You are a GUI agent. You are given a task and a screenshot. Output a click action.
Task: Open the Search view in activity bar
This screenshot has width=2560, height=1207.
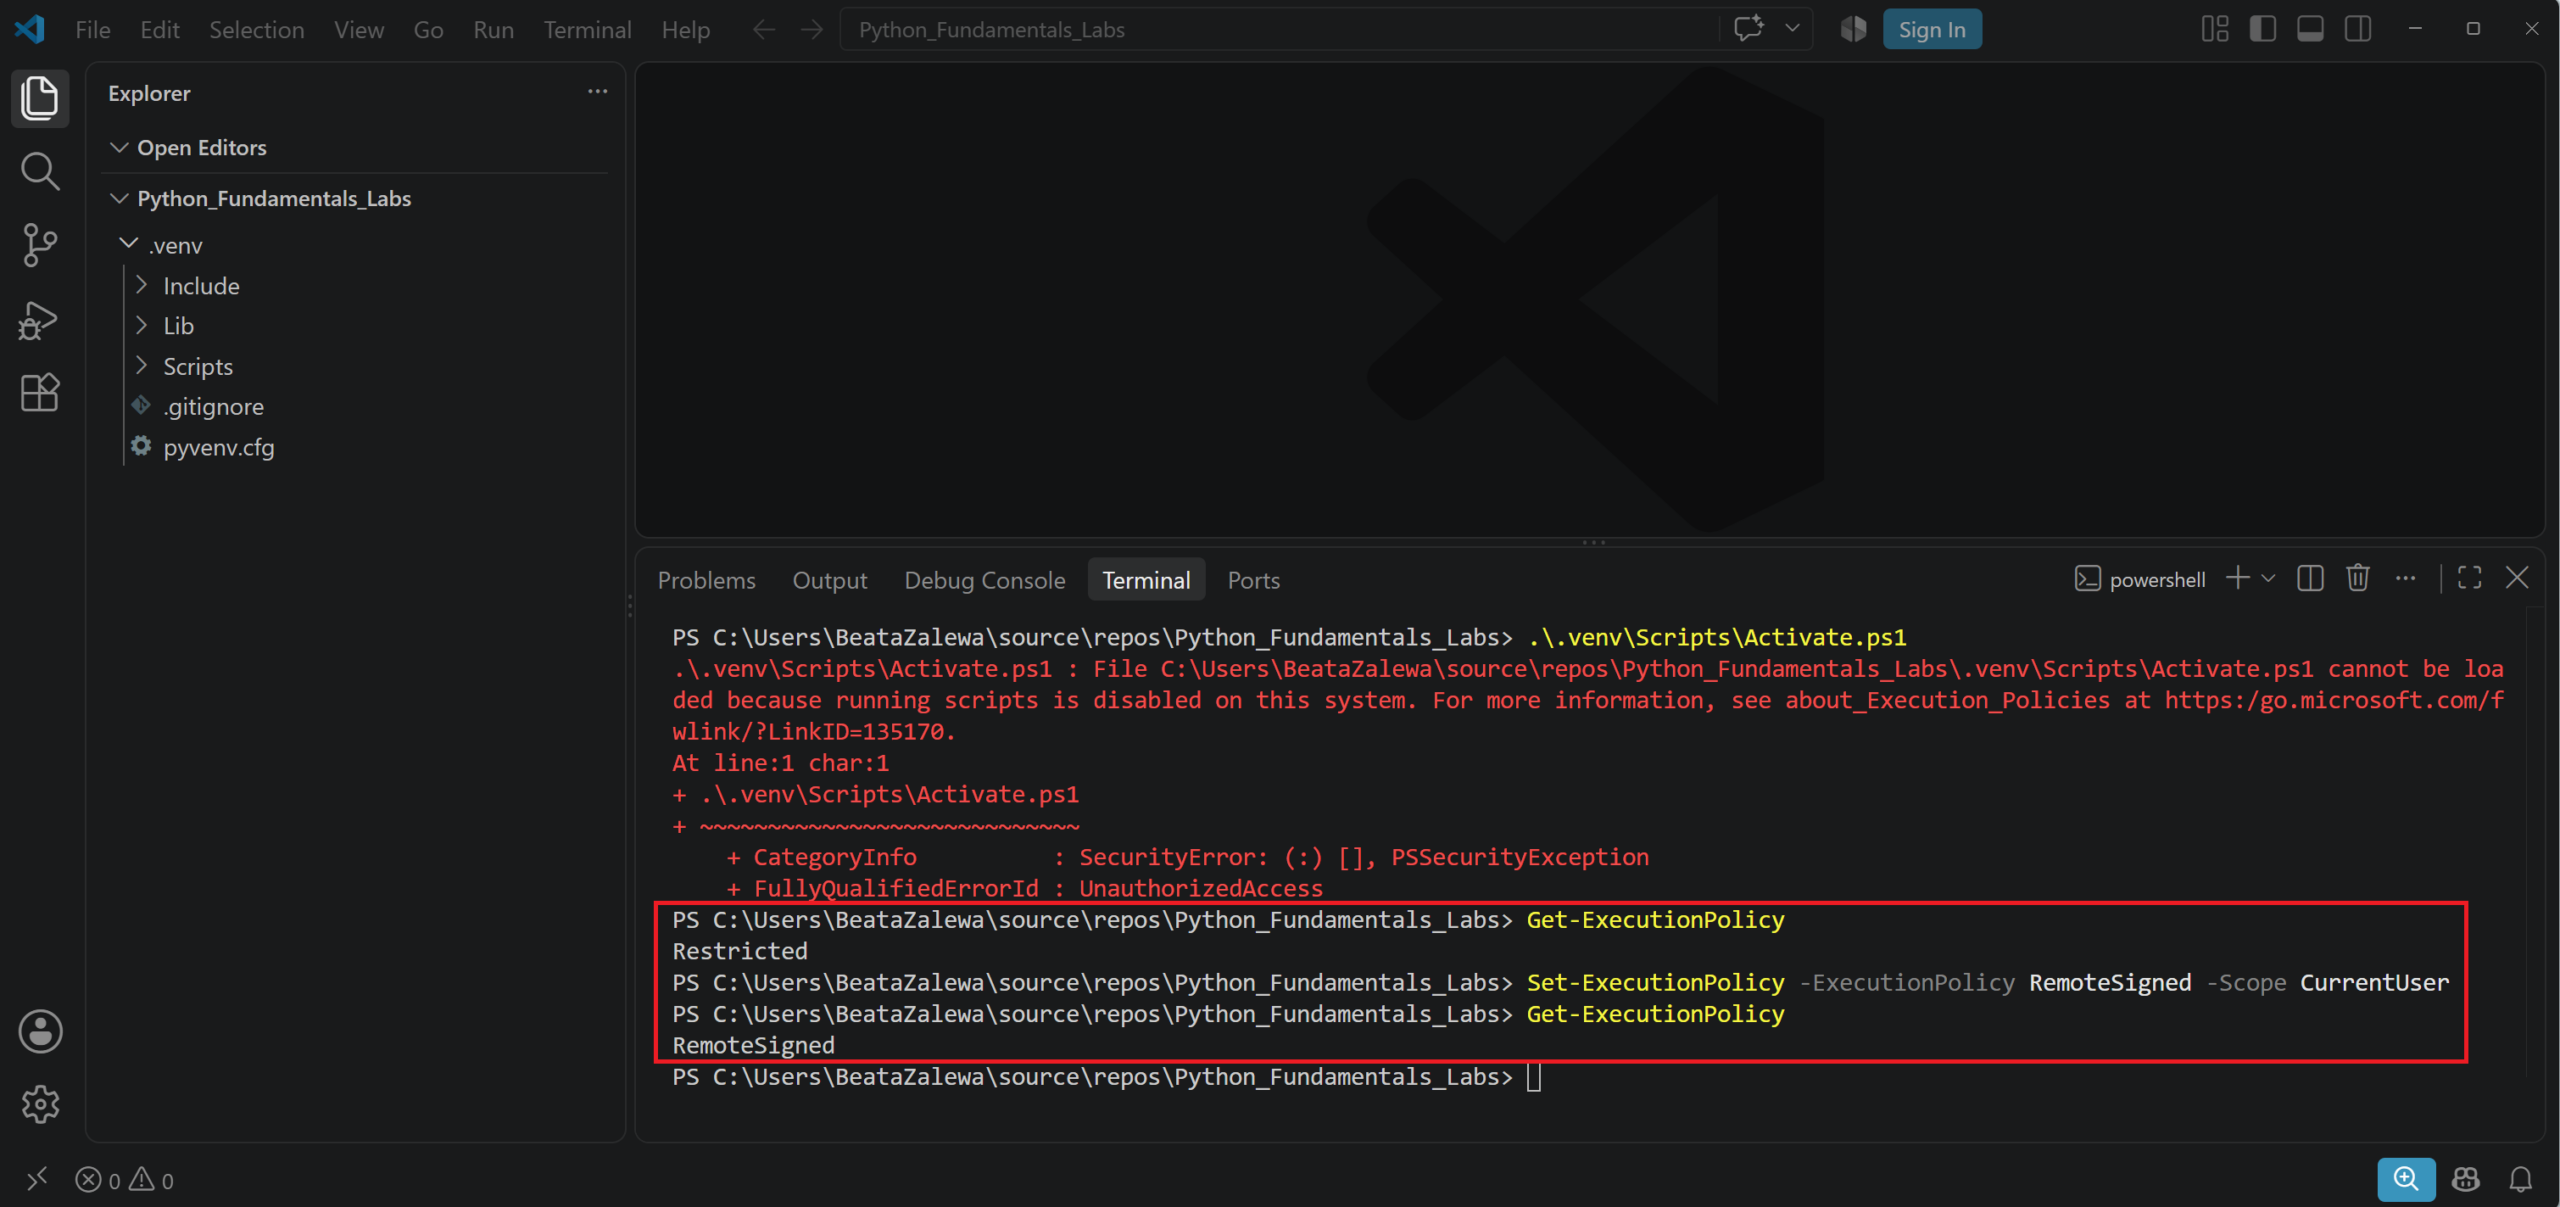pyautogui.click(x=40, y=171)
